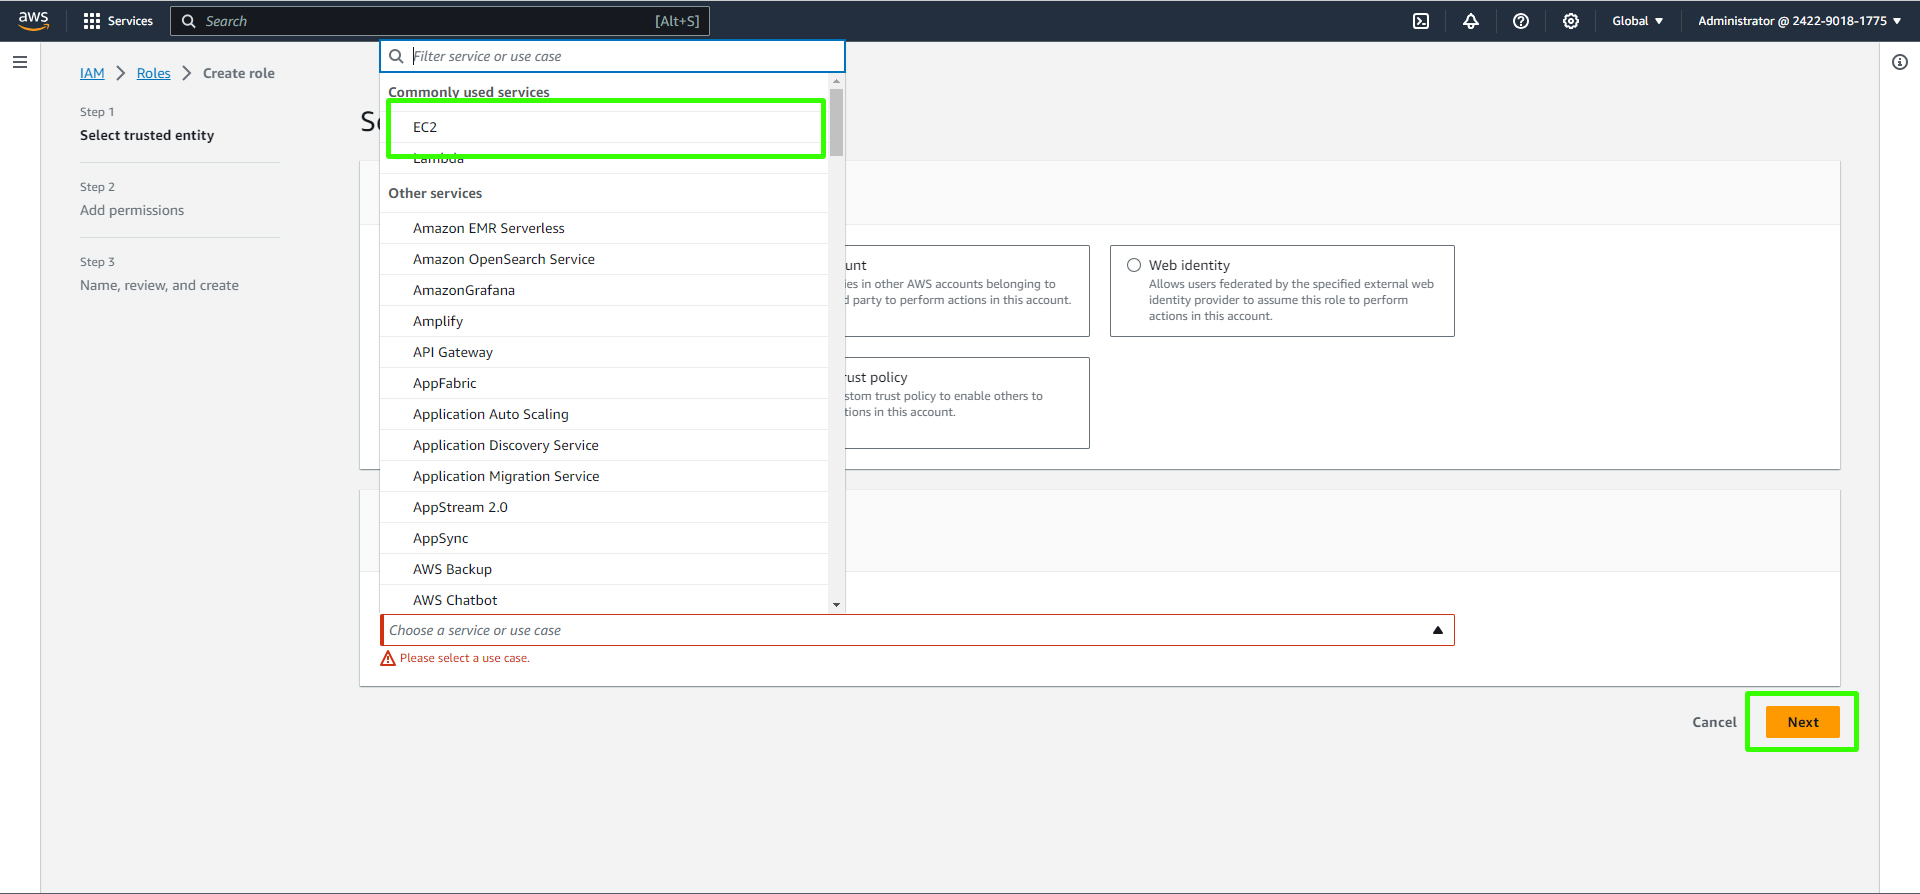
Task: Click the dropdown list scrollbar thumb
Action: [x=836, y=122]
